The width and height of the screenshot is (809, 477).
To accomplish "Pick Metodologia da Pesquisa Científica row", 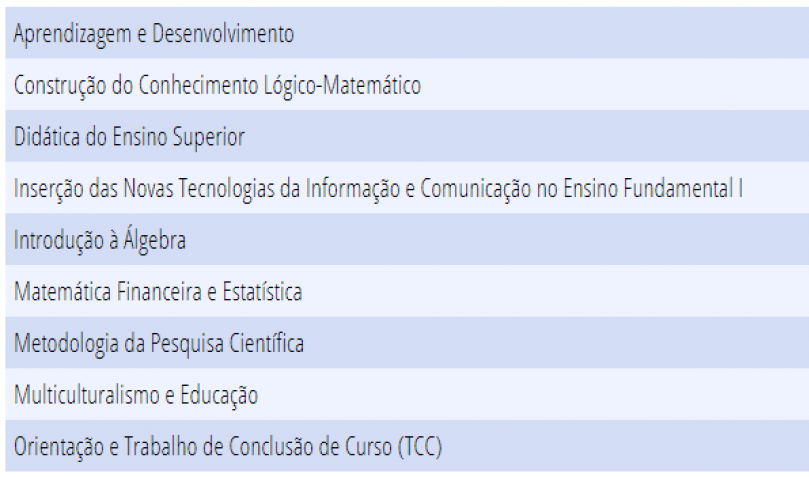I will [407, 342].
